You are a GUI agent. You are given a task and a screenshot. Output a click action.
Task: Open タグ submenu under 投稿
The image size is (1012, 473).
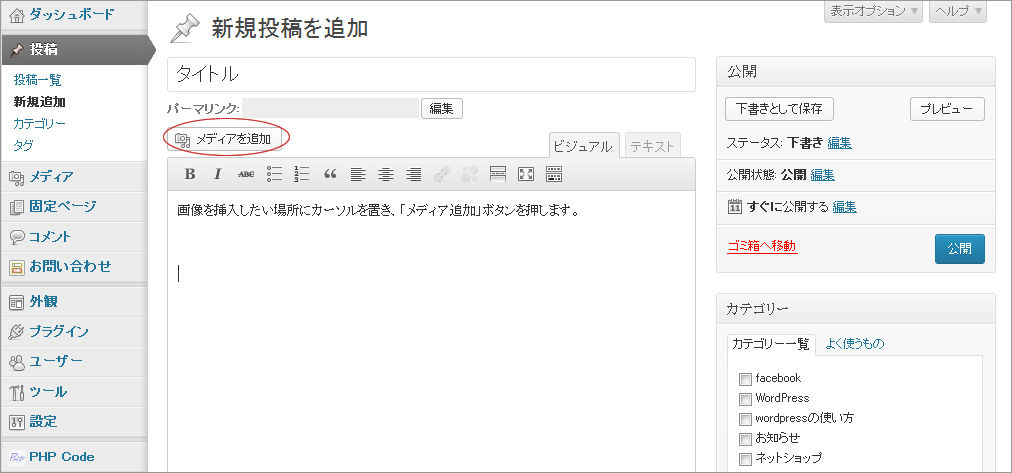click(x=23, y=145)
